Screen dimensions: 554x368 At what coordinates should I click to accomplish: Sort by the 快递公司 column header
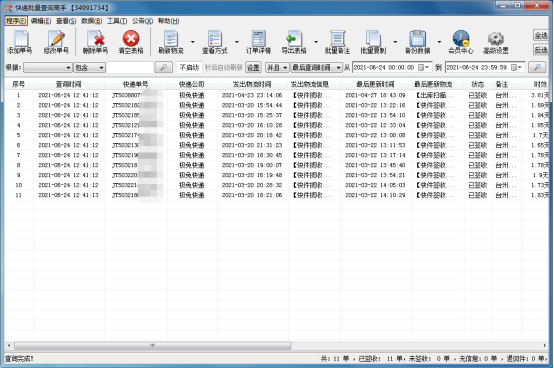click(192, 84)
